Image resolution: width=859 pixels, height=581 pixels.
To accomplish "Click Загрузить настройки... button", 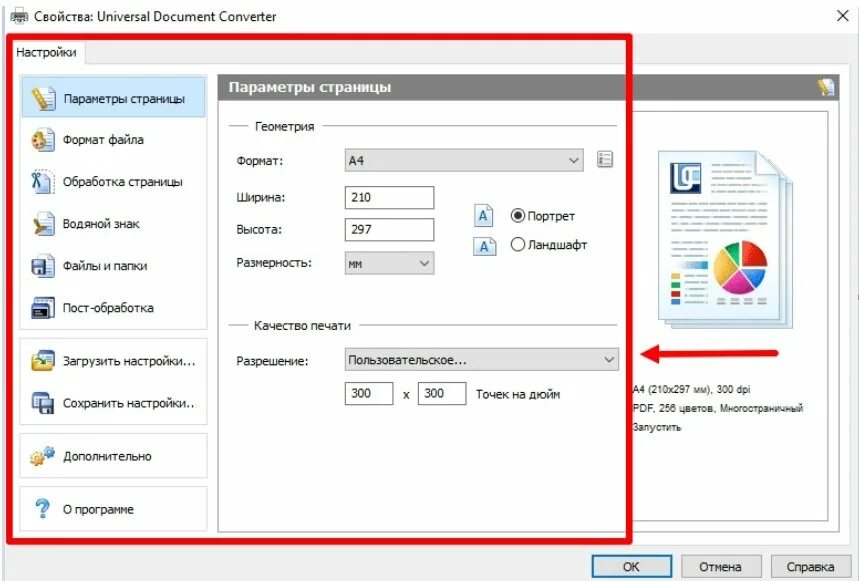I will click(x=113, y=361).
